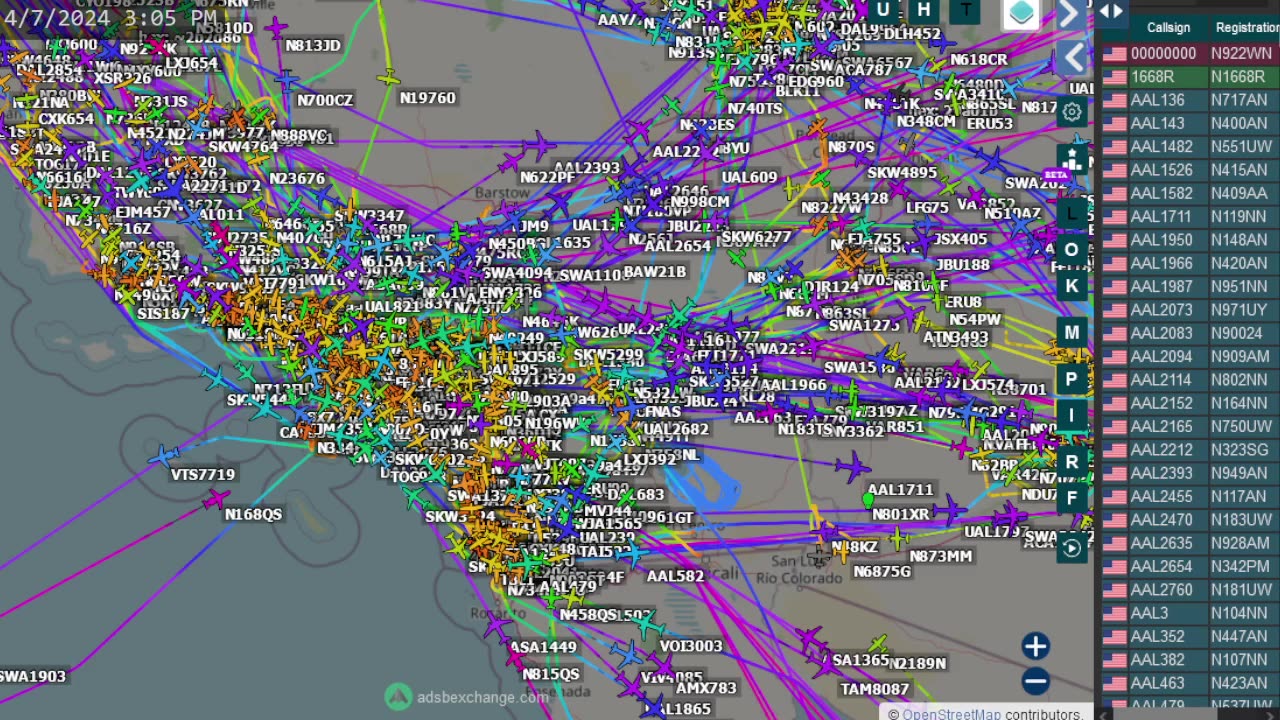Viewport: 1280px width, 720px height.
Task: Select callsign AAL1582 in table
Action: (1161, 193)
